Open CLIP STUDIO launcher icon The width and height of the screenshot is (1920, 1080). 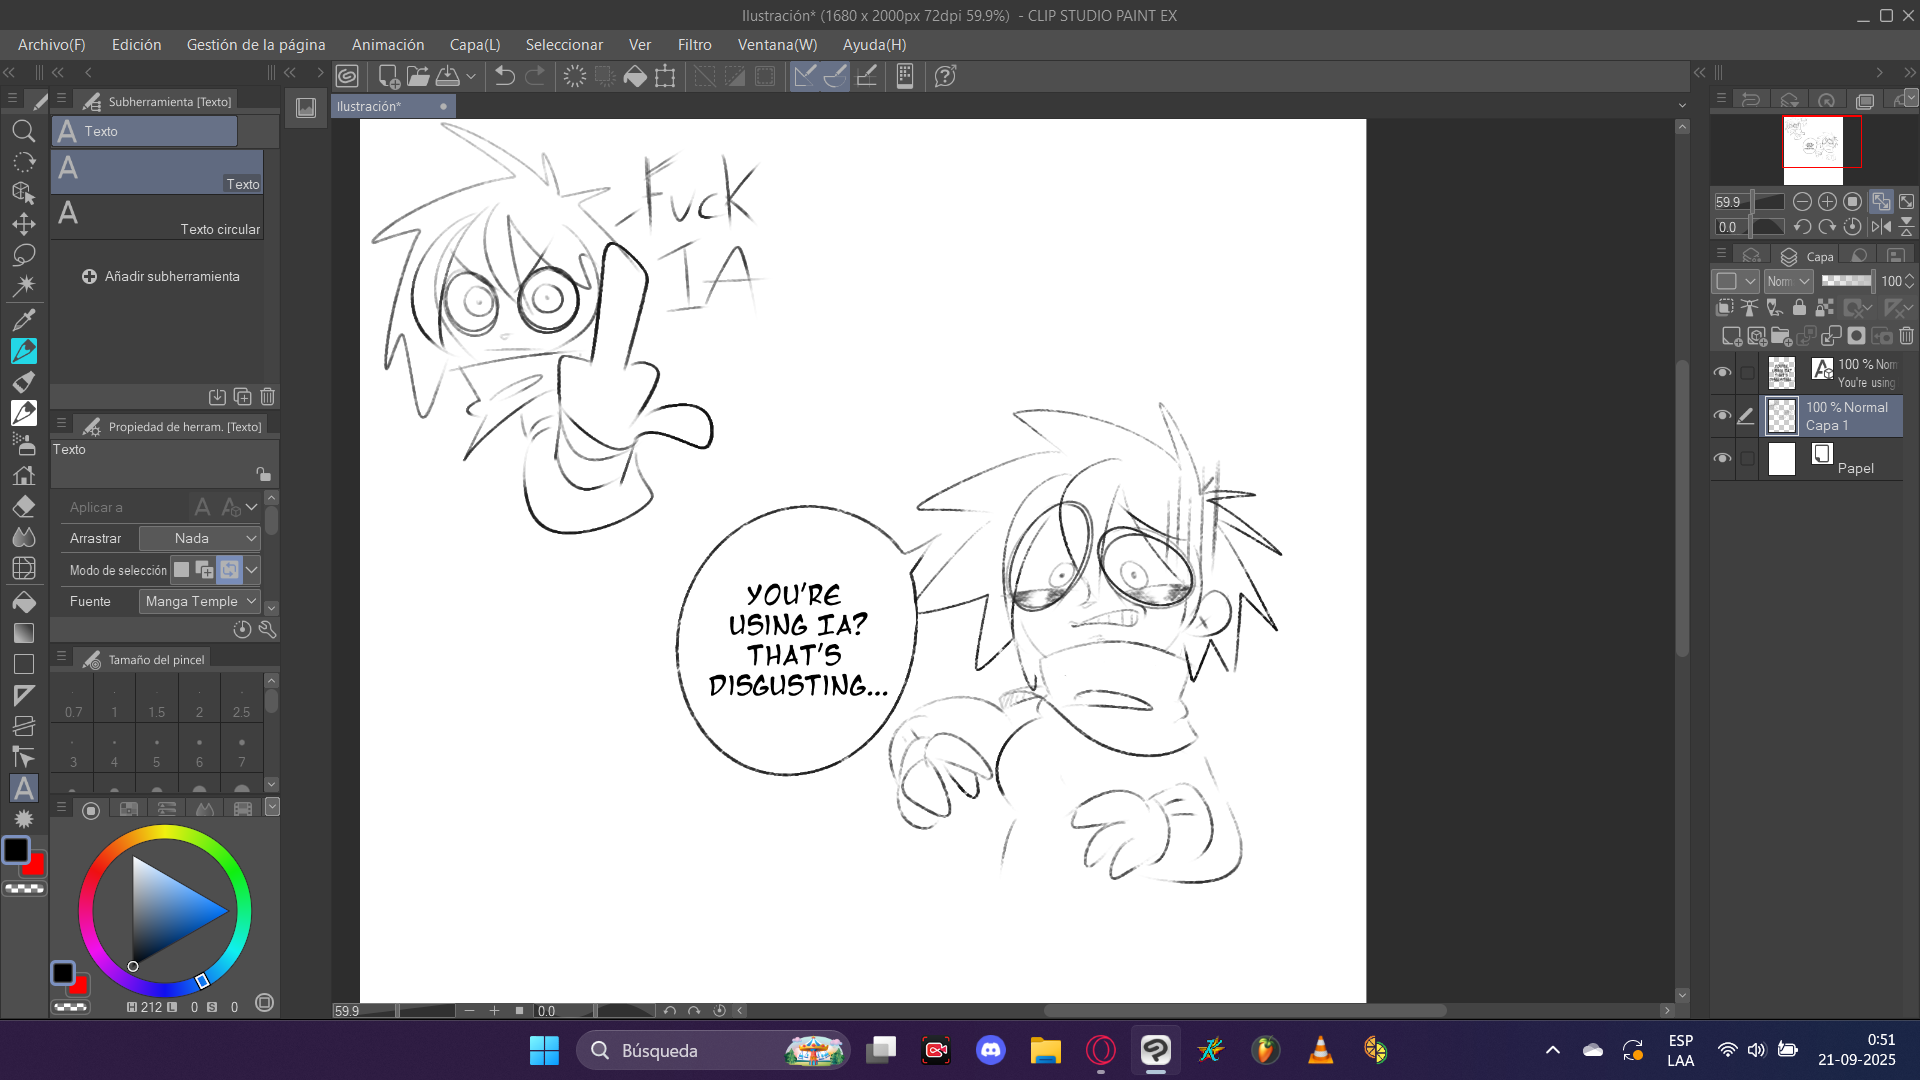(x=347, y=76)
